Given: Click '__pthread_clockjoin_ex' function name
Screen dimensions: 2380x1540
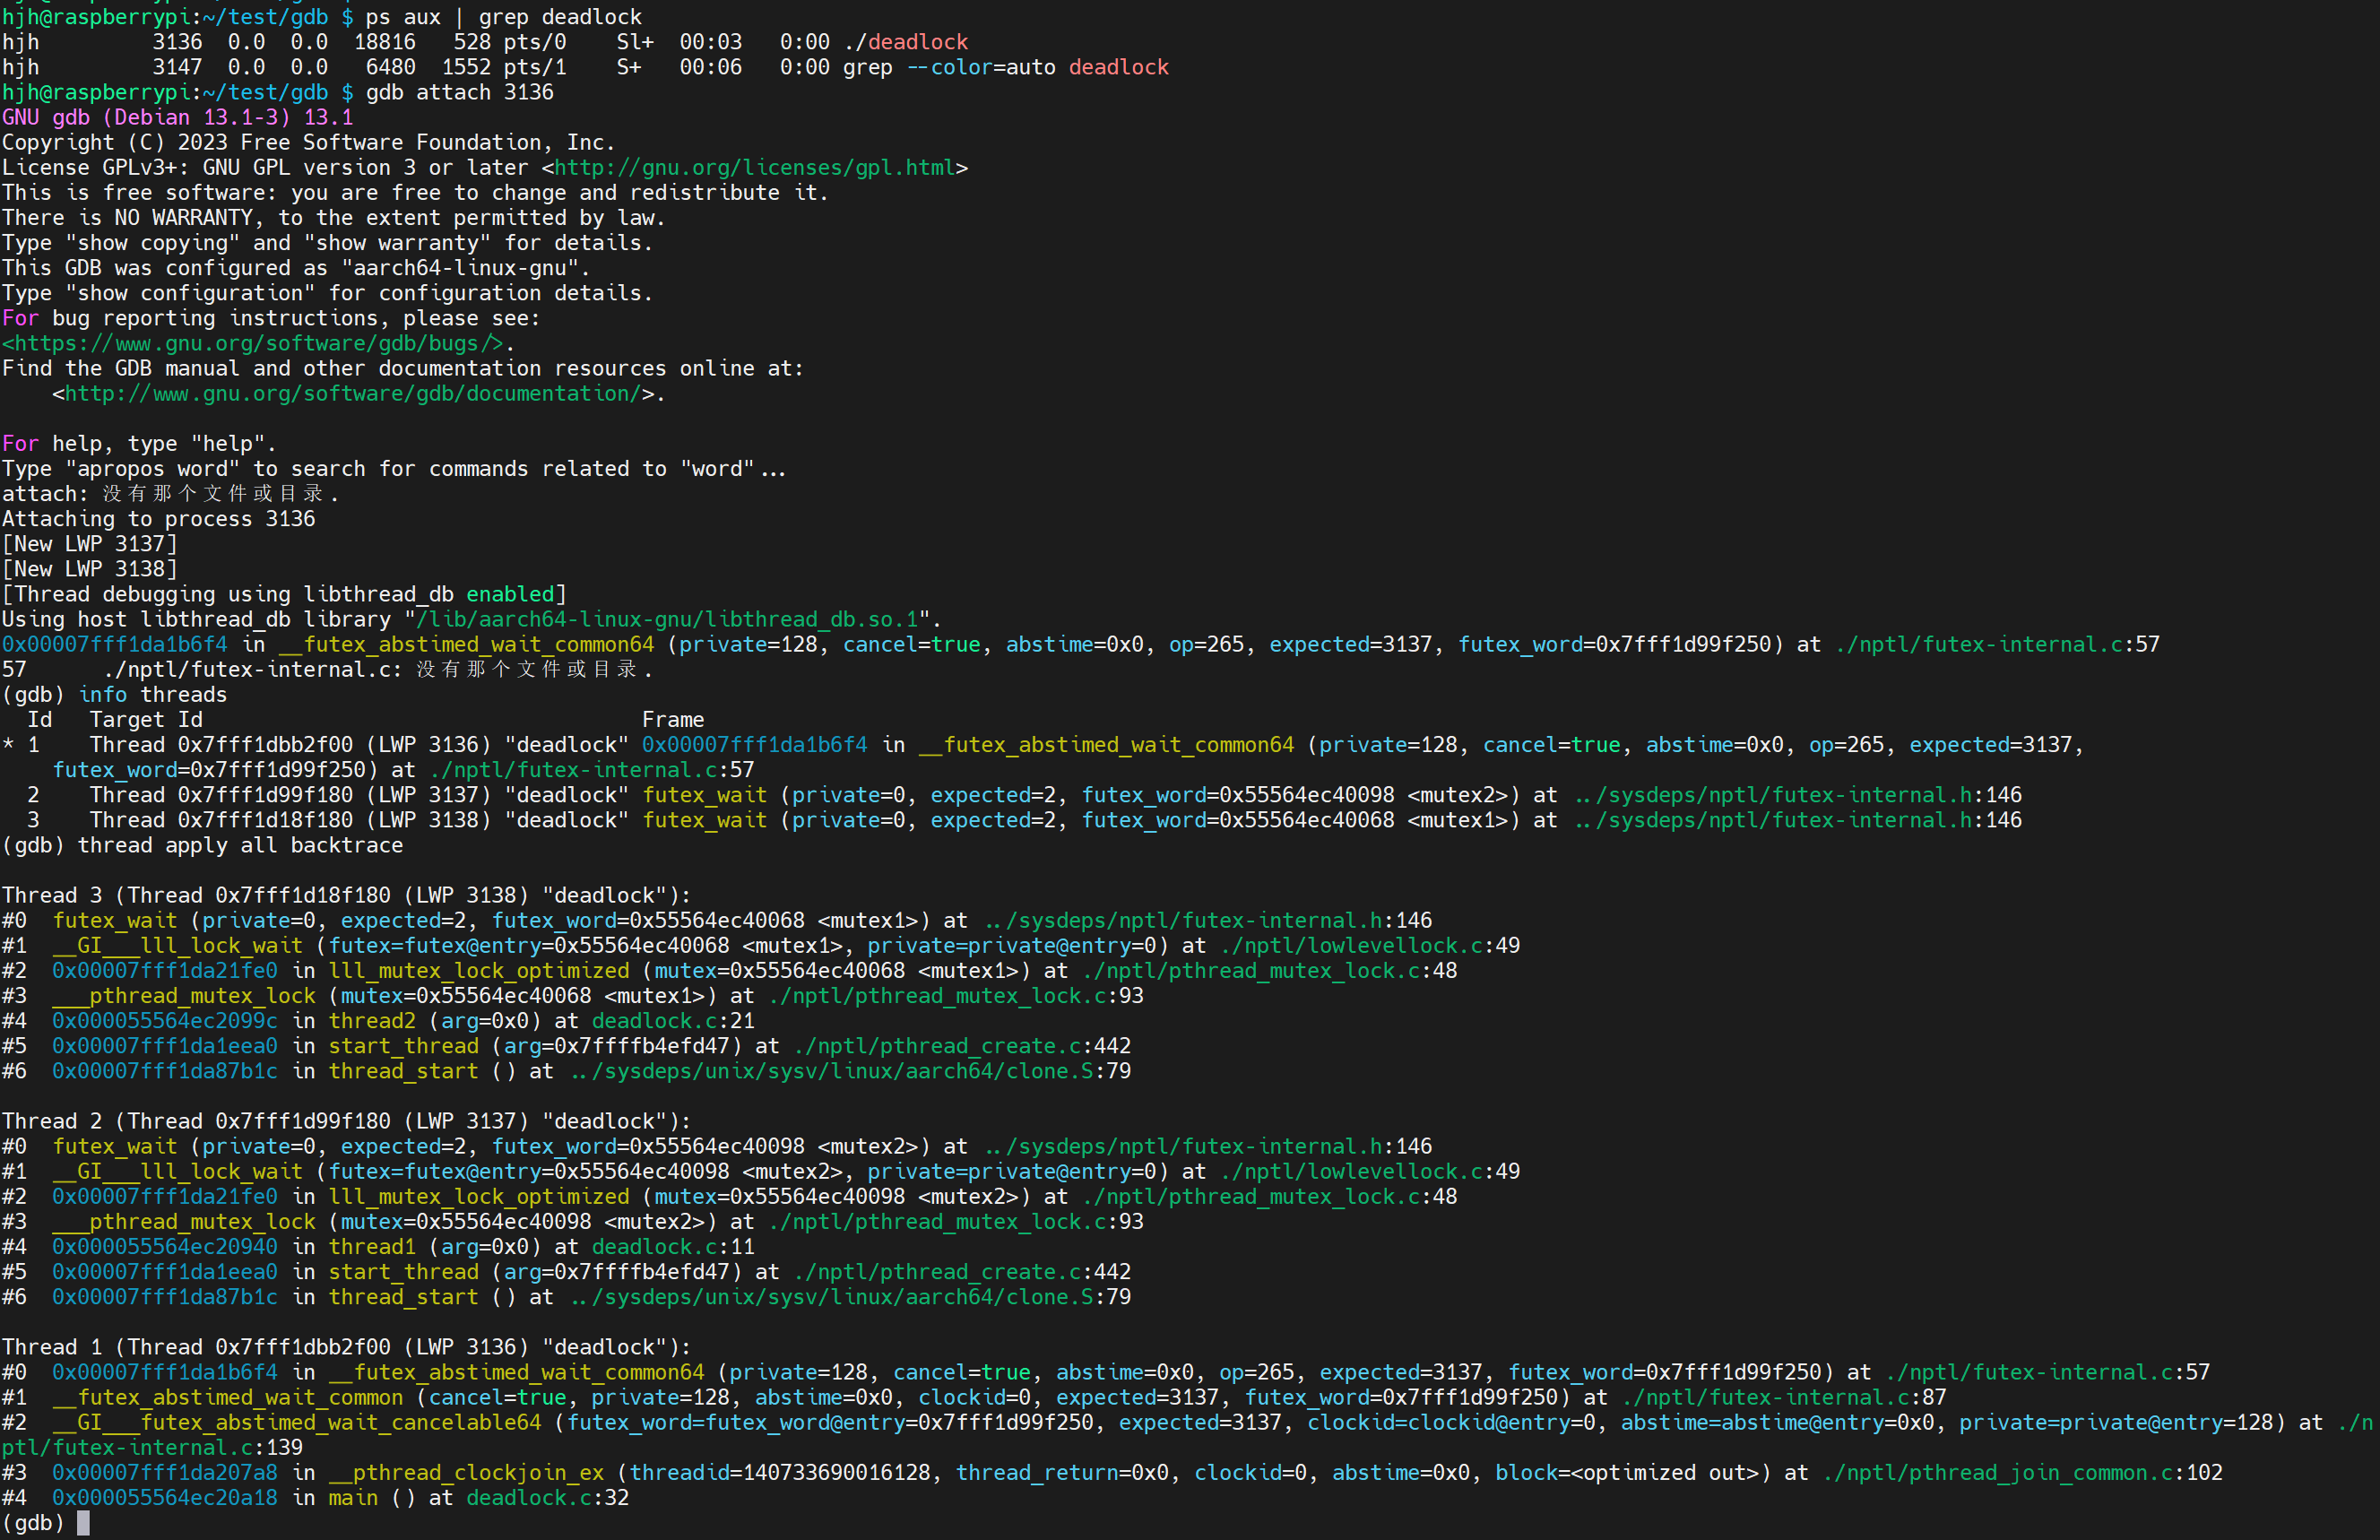Looking at the screenshot, I should pos(466,1473).
